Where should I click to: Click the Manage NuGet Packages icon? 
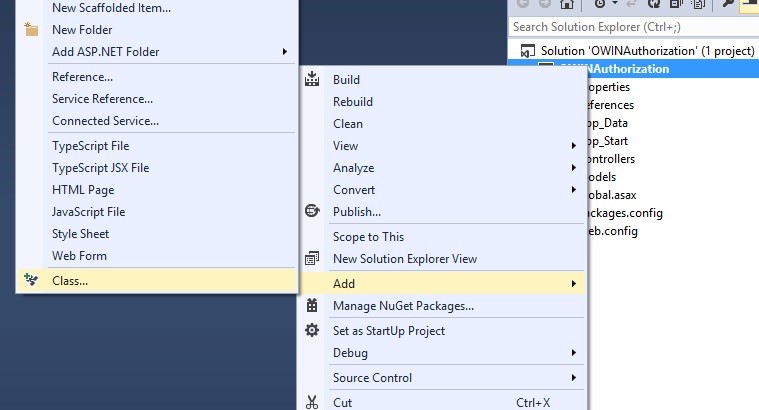tap(312, 305)
